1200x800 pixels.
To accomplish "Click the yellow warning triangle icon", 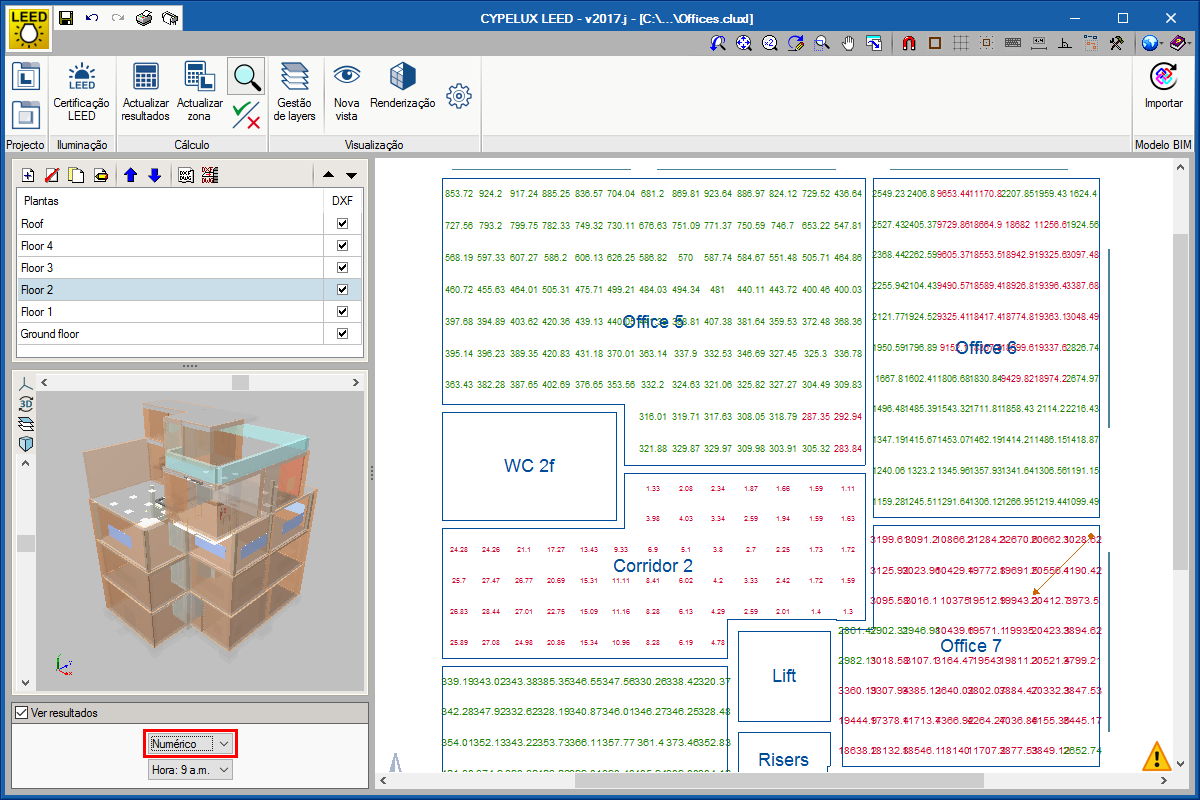I will tap(1157, 755).
